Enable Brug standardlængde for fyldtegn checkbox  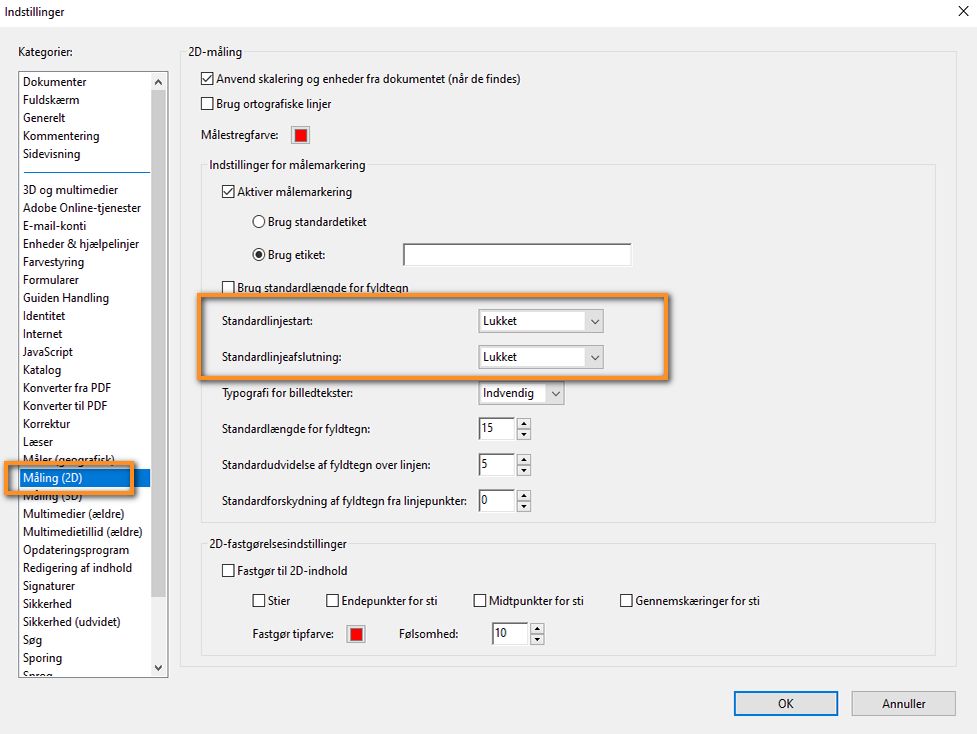click(228, 287)
